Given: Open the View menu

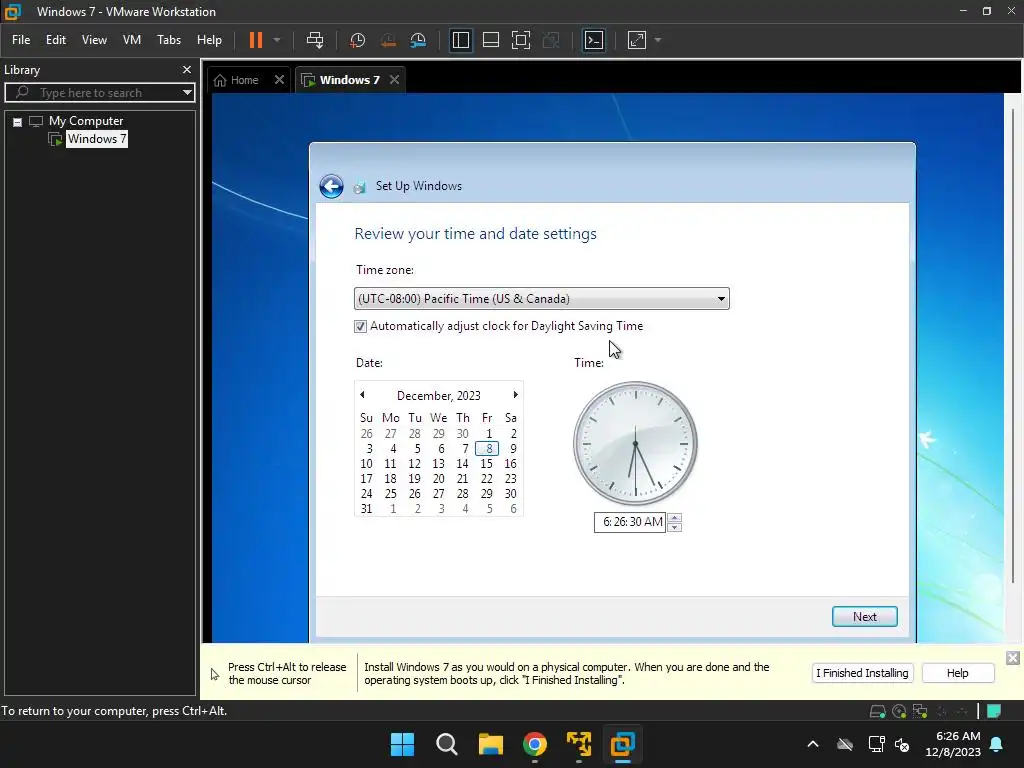Looking at the screenshot, I should pyautogui.click(x=94, y=40).
